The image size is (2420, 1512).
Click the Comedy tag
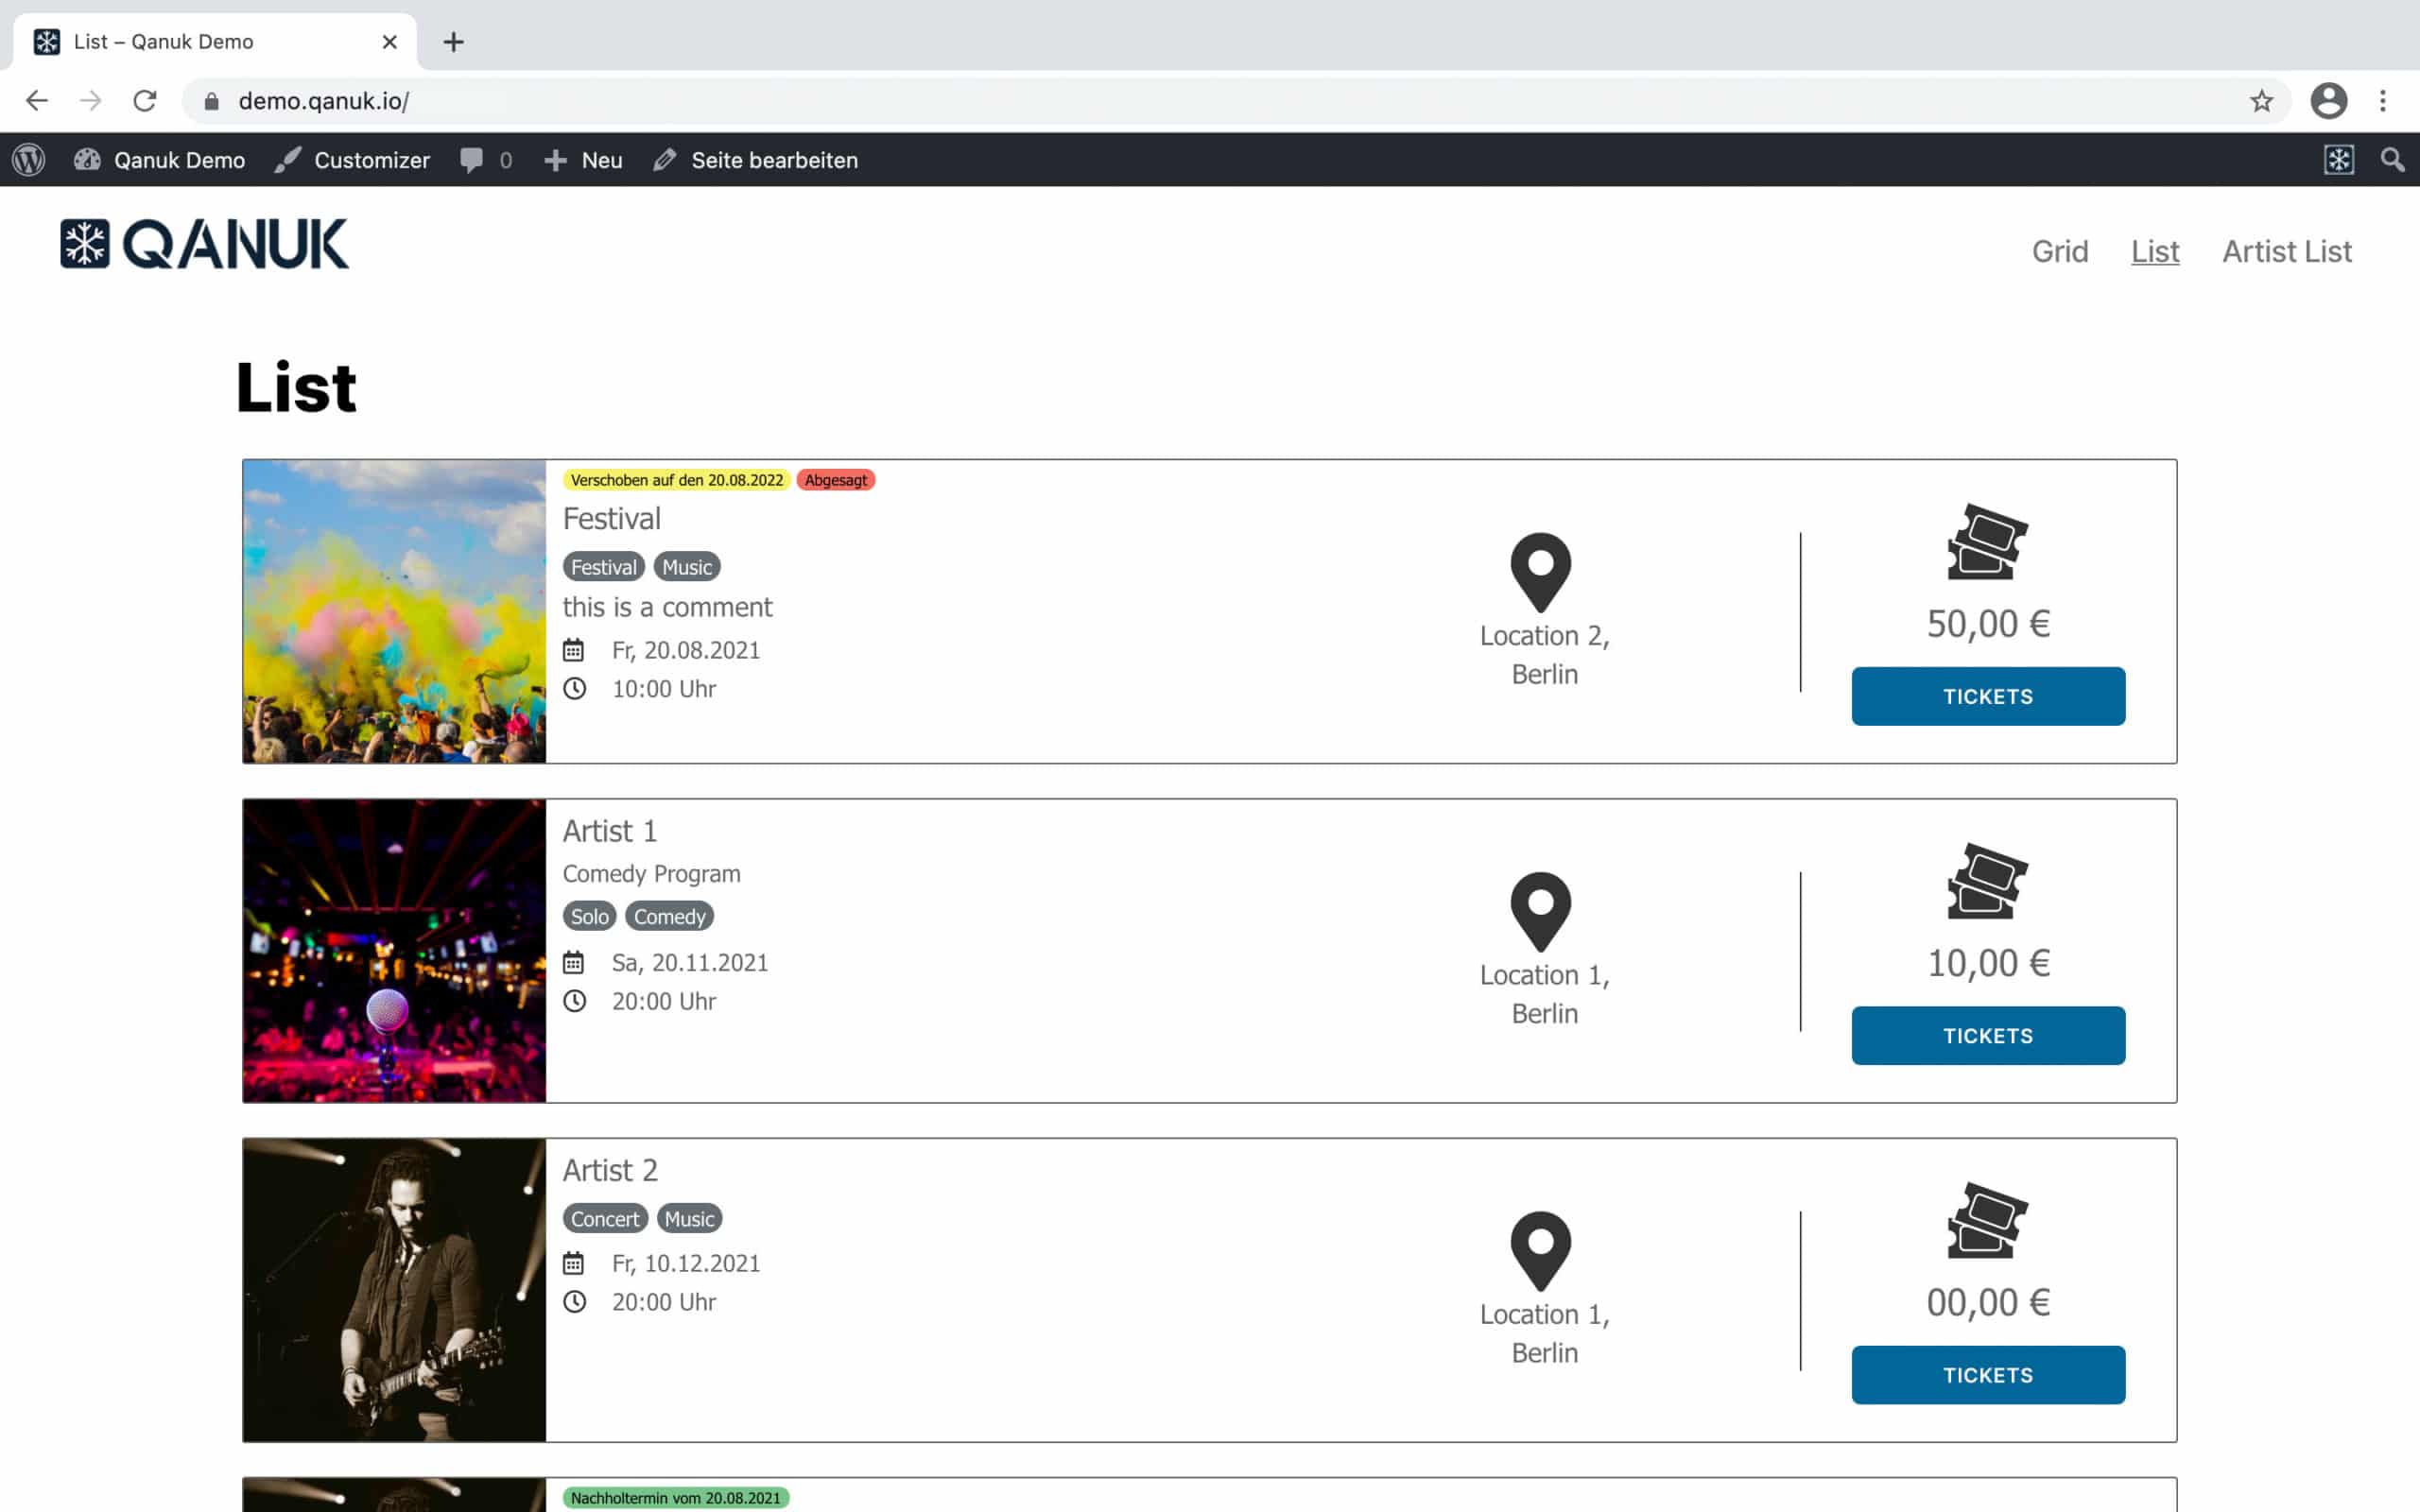click(669, 916)
